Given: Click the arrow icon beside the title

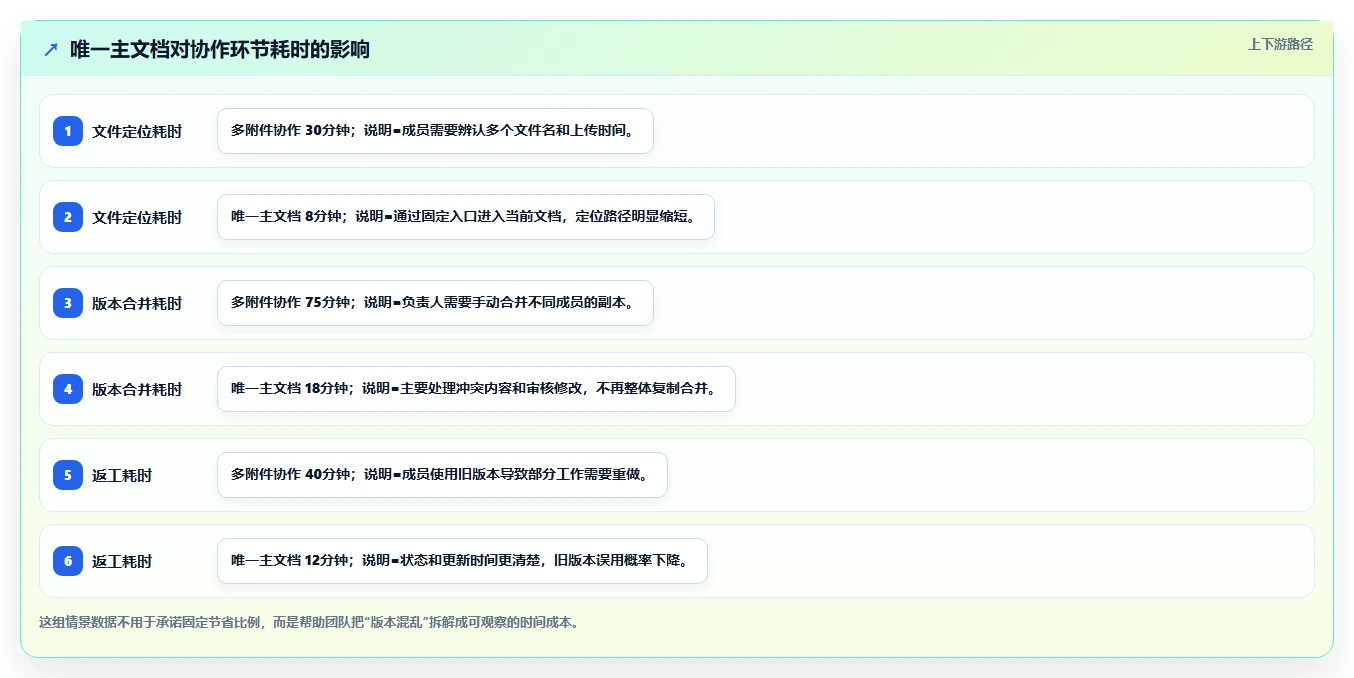Looking at the screenshot, I should tap(51, 50).
